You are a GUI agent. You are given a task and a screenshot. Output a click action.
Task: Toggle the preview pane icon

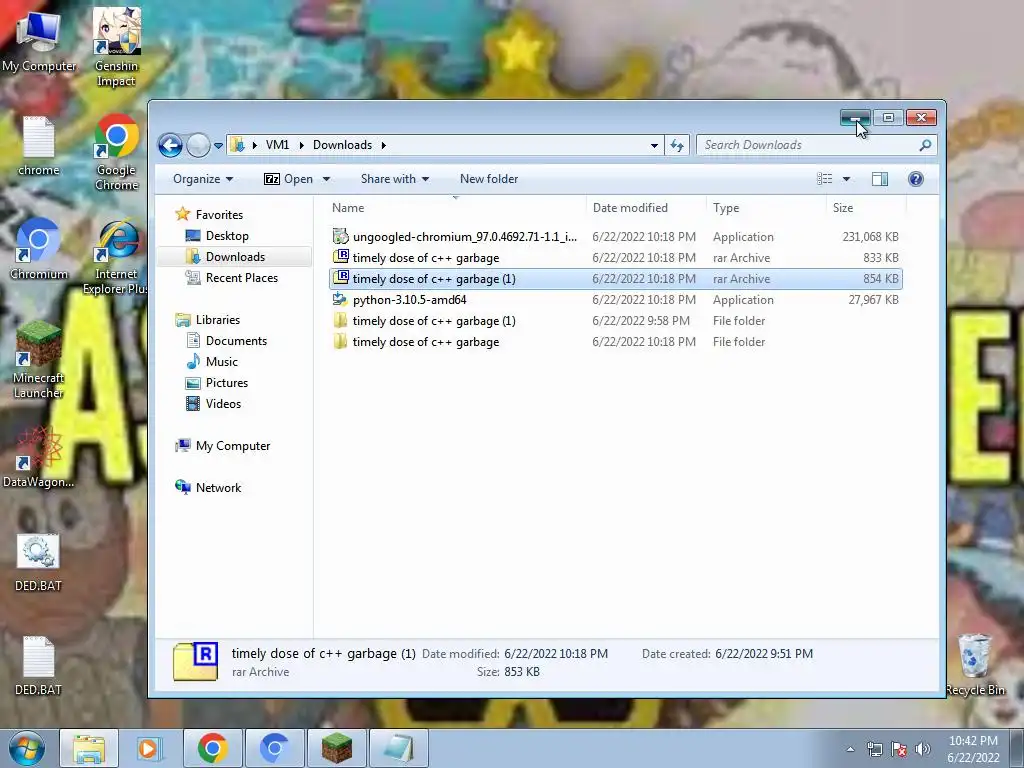point(880,179)
